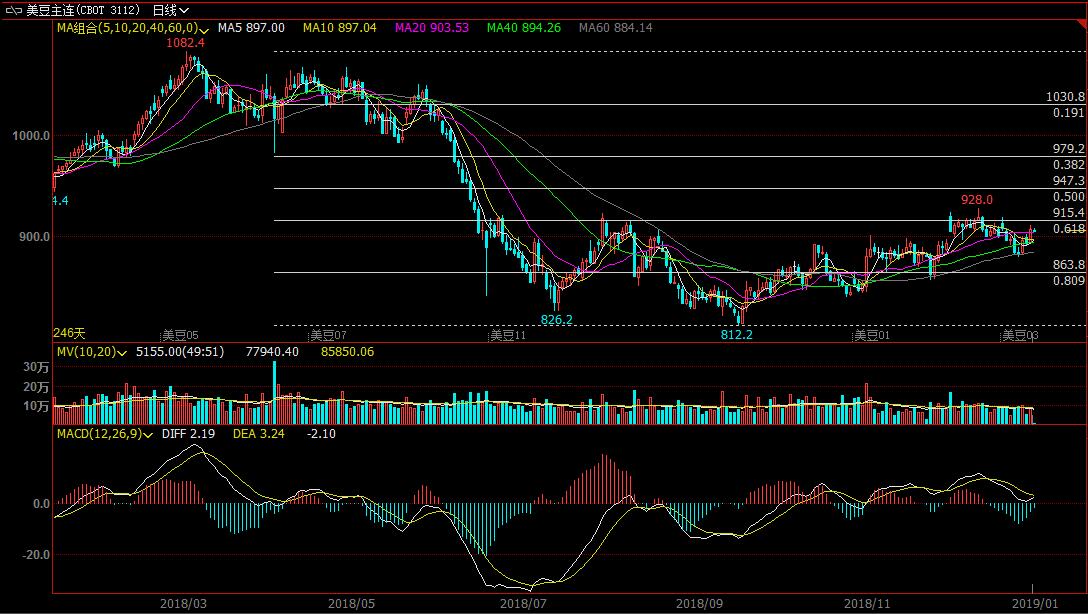
Task: Click the 0.618 Fibonacci retracement level
Action: click(1068, 229)
